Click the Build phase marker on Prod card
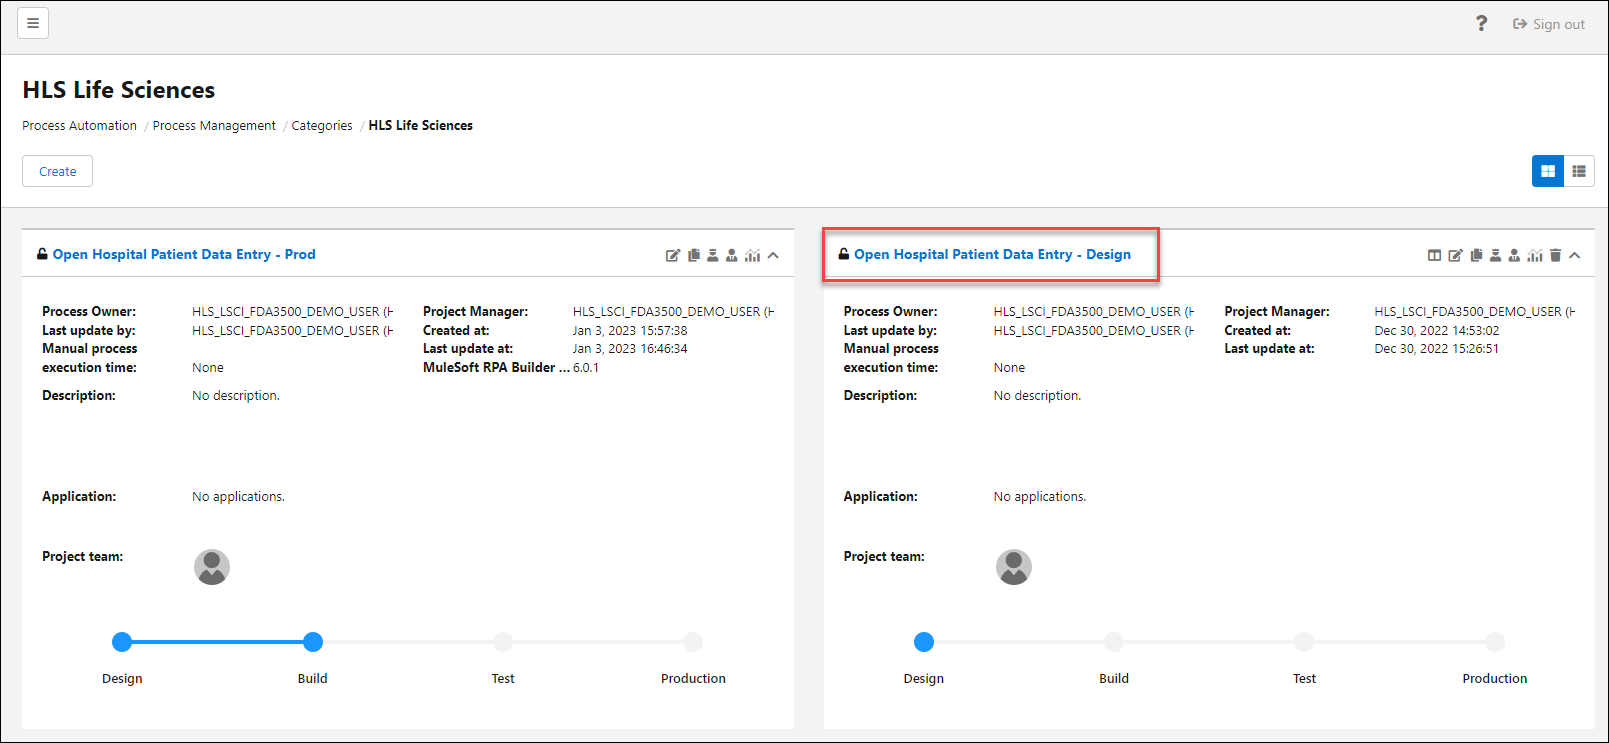This screenshot has width=1609, height=743. [x=313, y=642]
